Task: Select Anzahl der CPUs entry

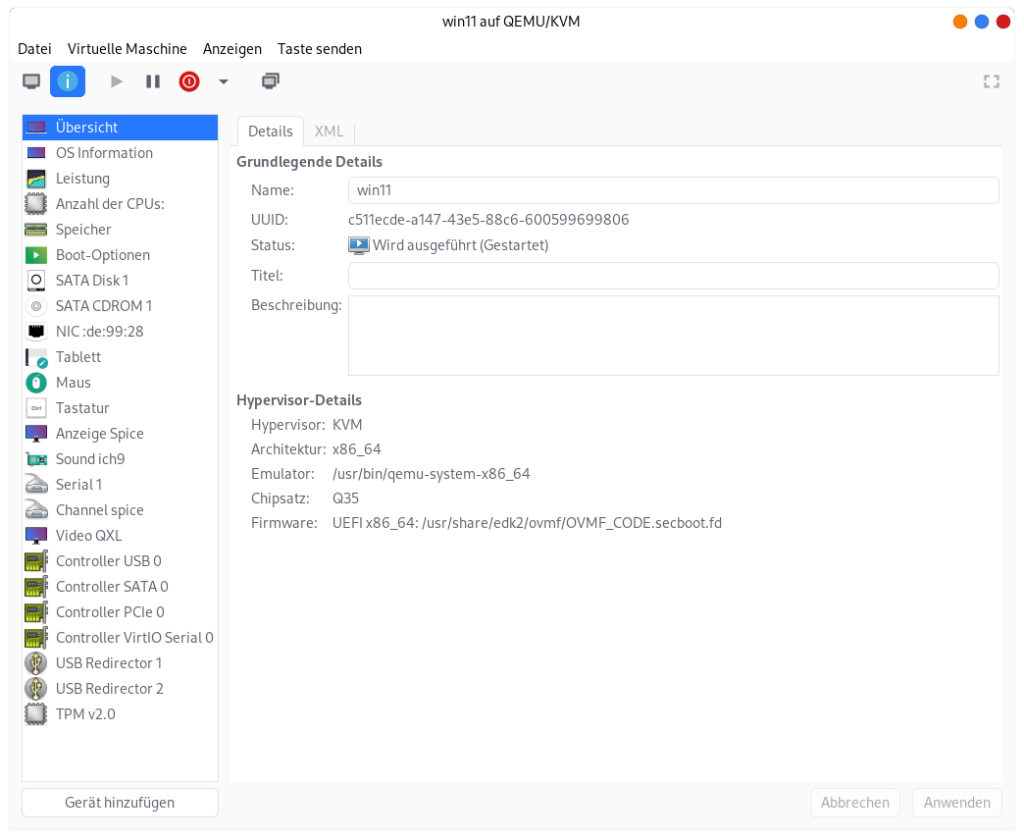Action: tap(120, 204)
